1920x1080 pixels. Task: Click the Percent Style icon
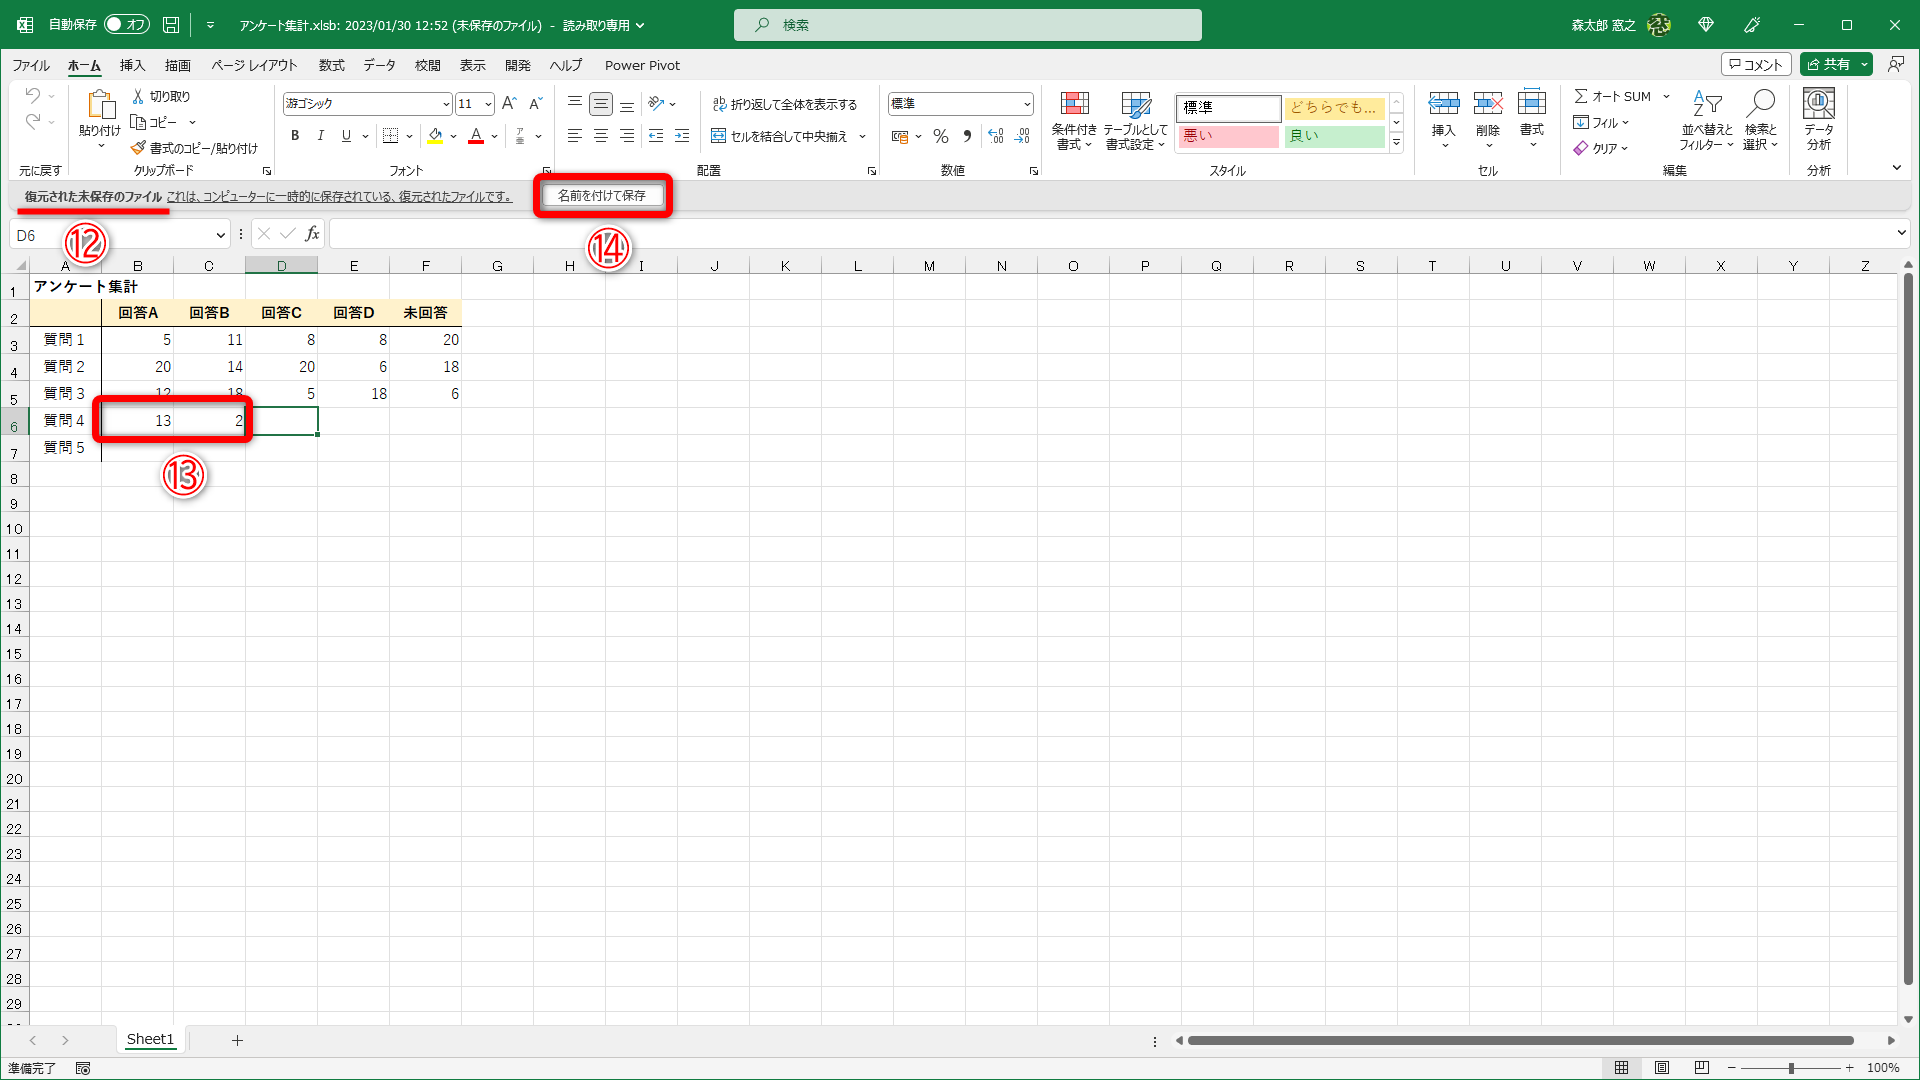[941, 136]
